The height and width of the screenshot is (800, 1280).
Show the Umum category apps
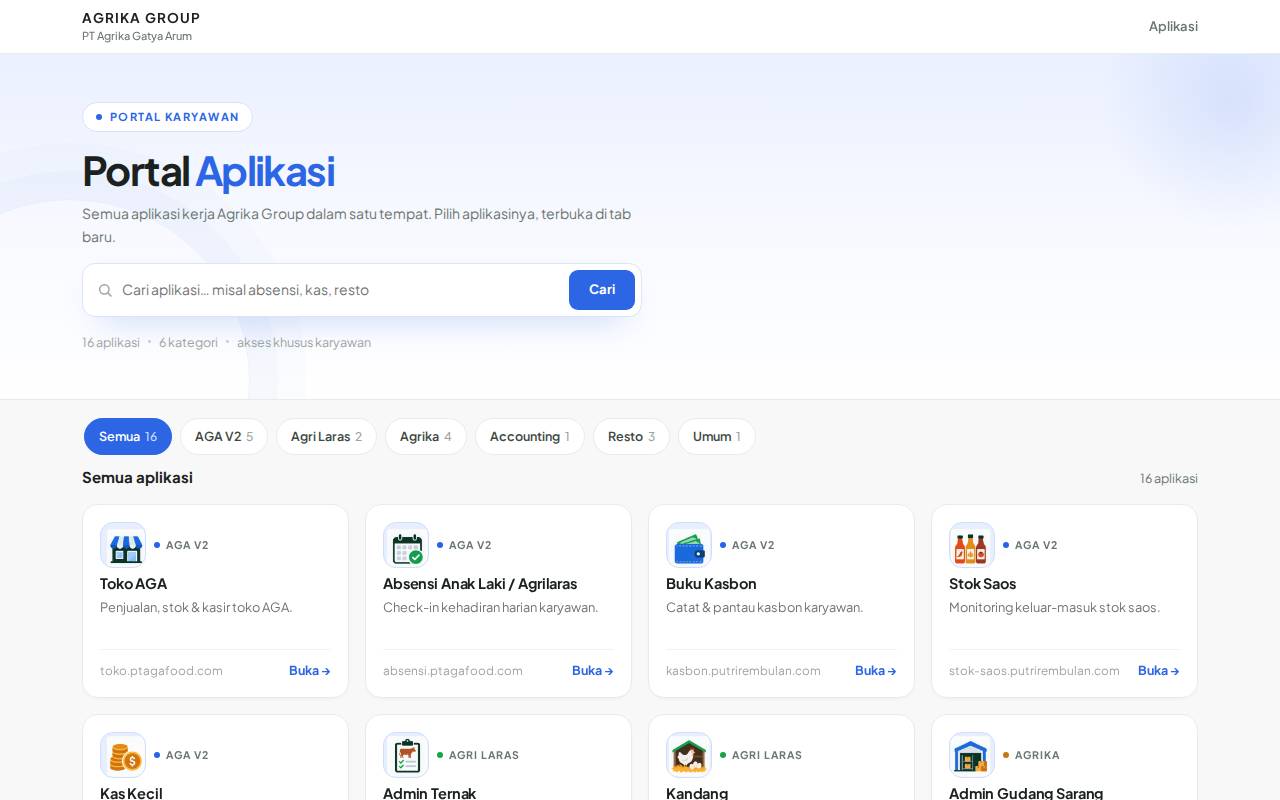(x=717, y=437)
